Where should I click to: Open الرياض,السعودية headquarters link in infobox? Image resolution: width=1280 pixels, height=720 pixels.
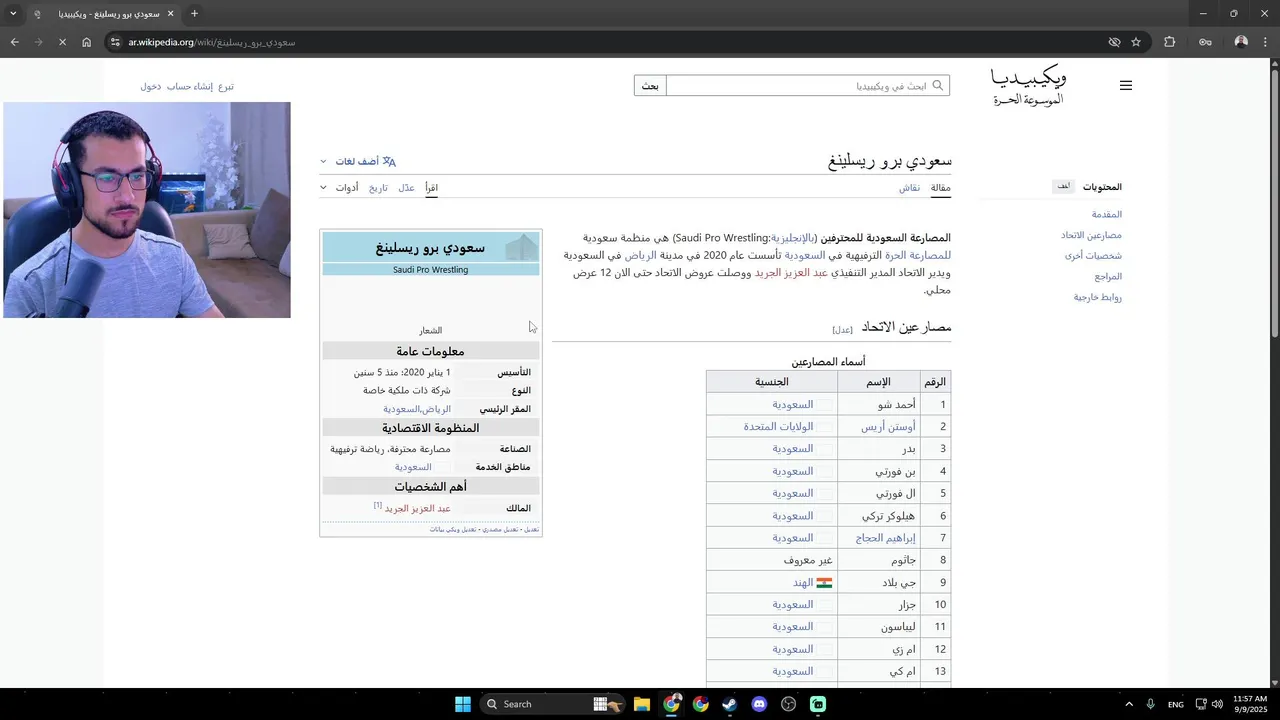(417, 409)
